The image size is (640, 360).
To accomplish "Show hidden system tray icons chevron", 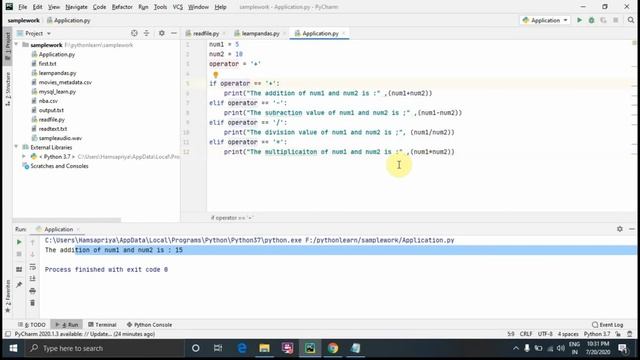I will [516, 348].
